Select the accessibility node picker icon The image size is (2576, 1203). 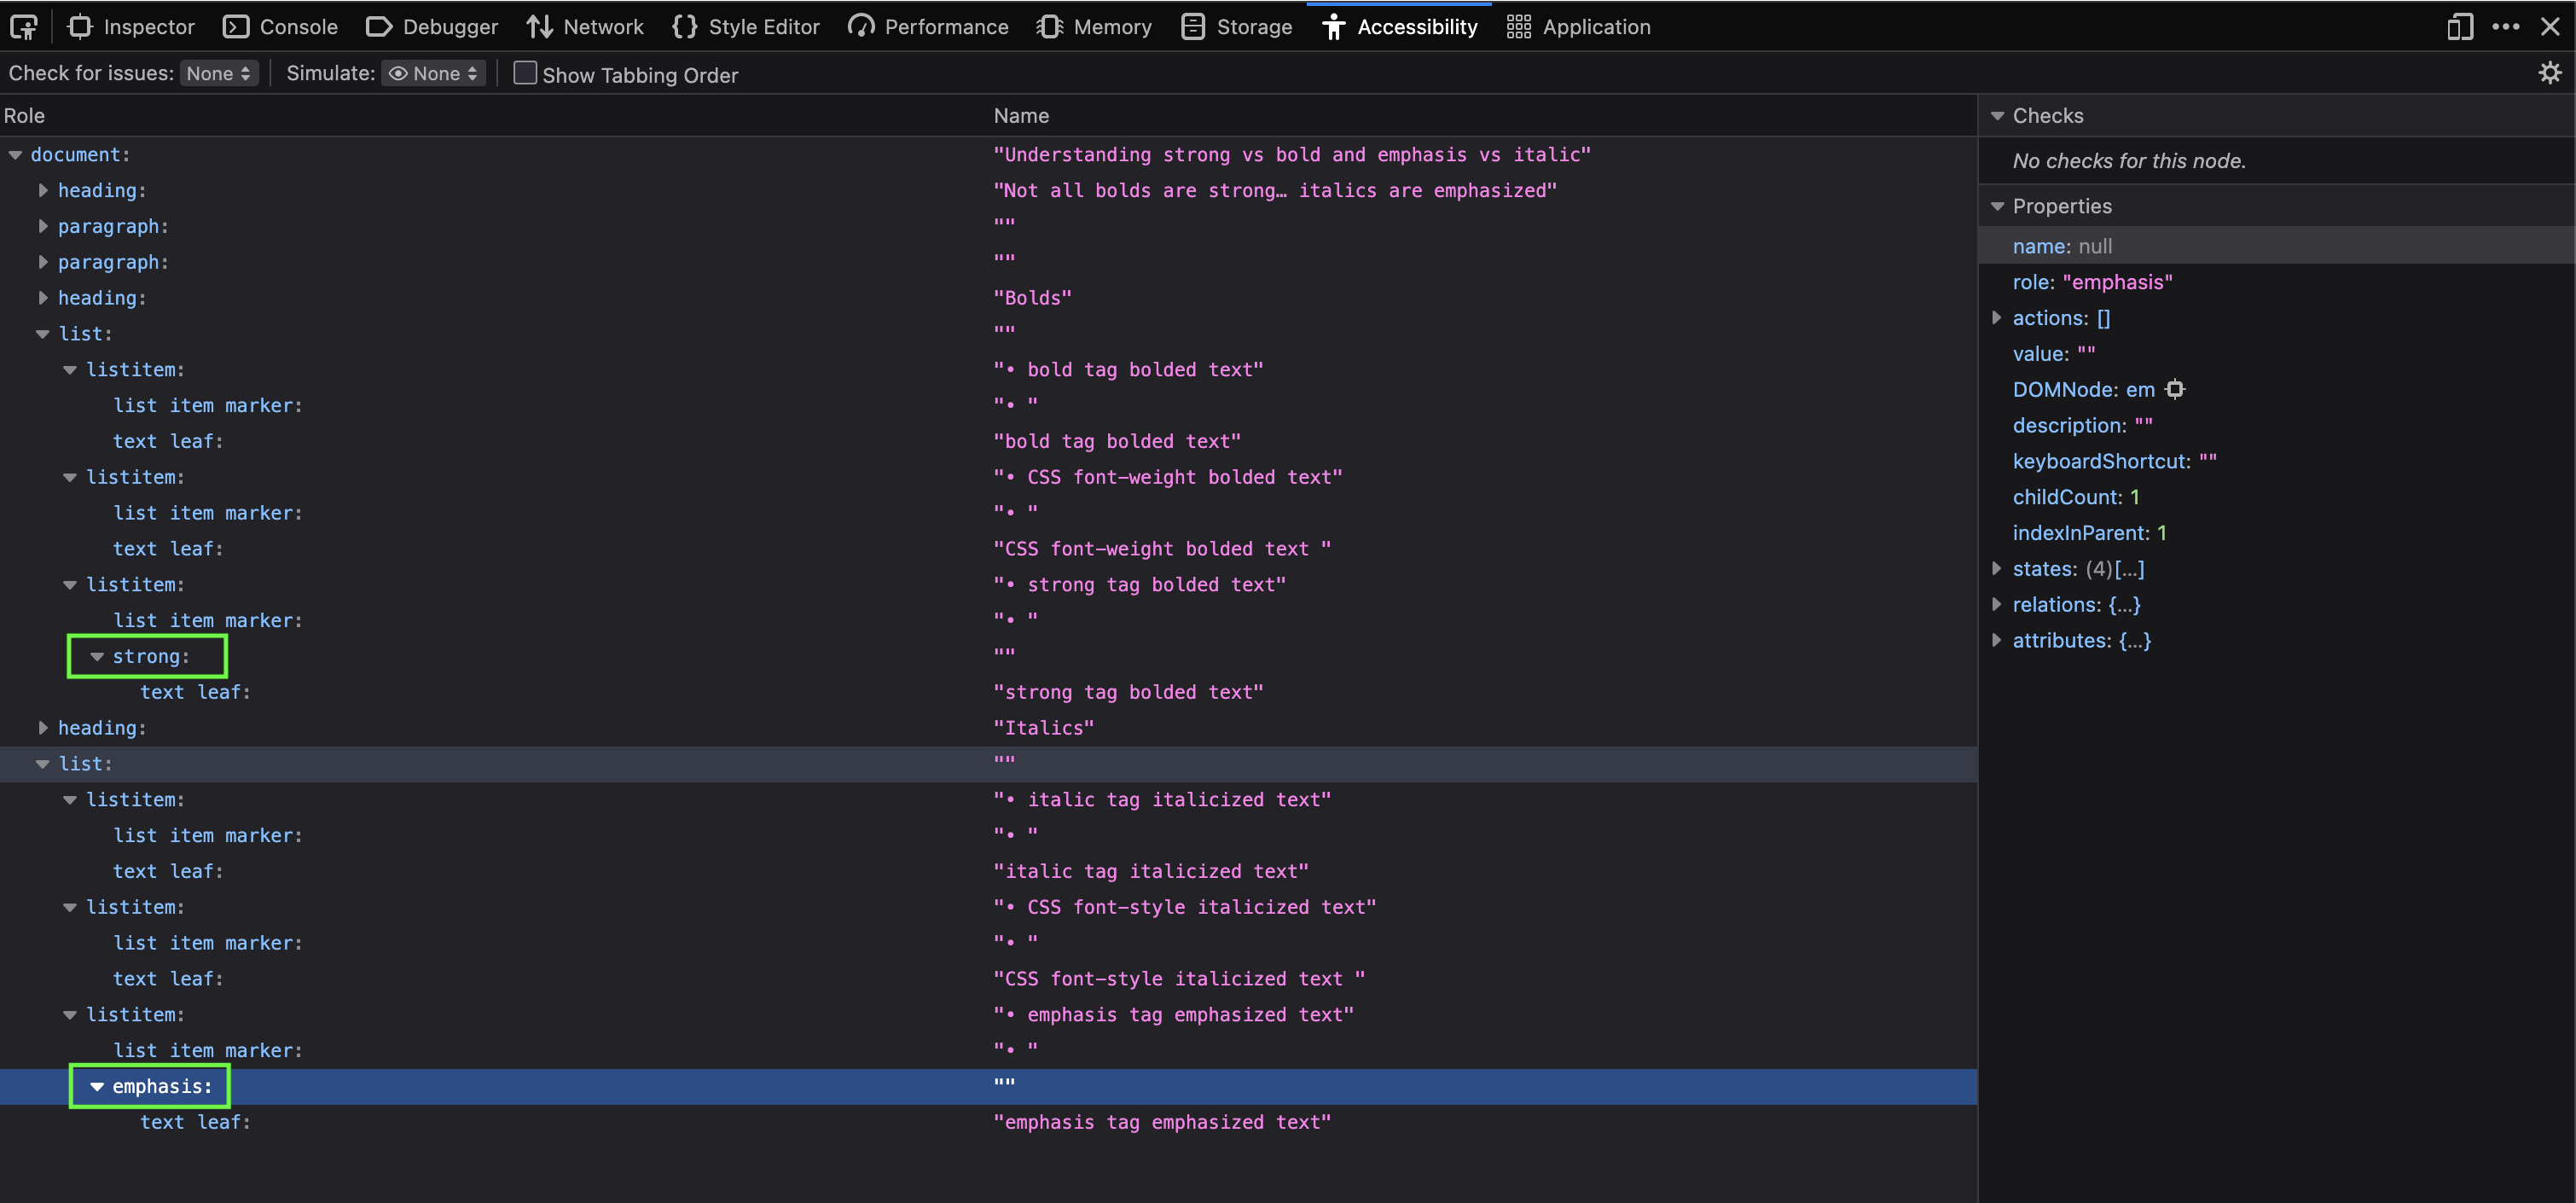point(23,27)
